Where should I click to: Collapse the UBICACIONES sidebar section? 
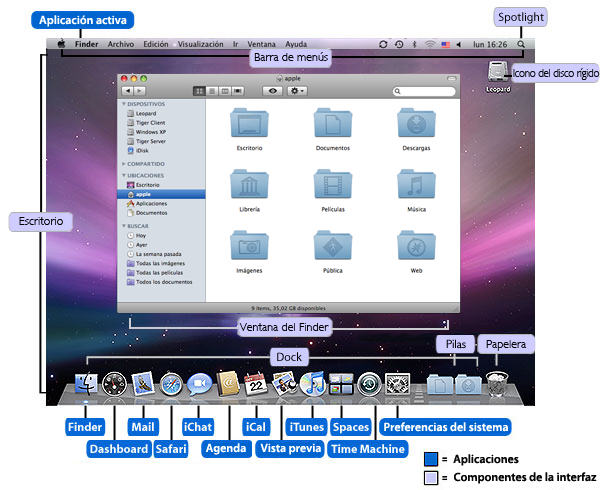click(124, 175)
